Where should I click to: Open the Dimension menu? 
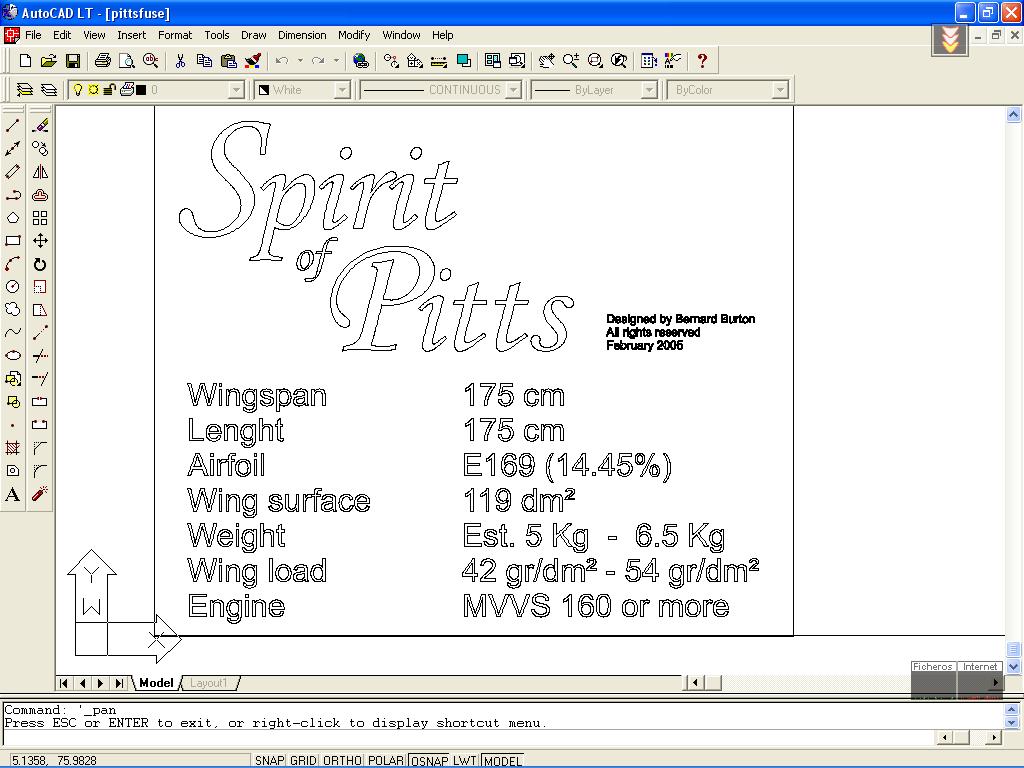302,35
